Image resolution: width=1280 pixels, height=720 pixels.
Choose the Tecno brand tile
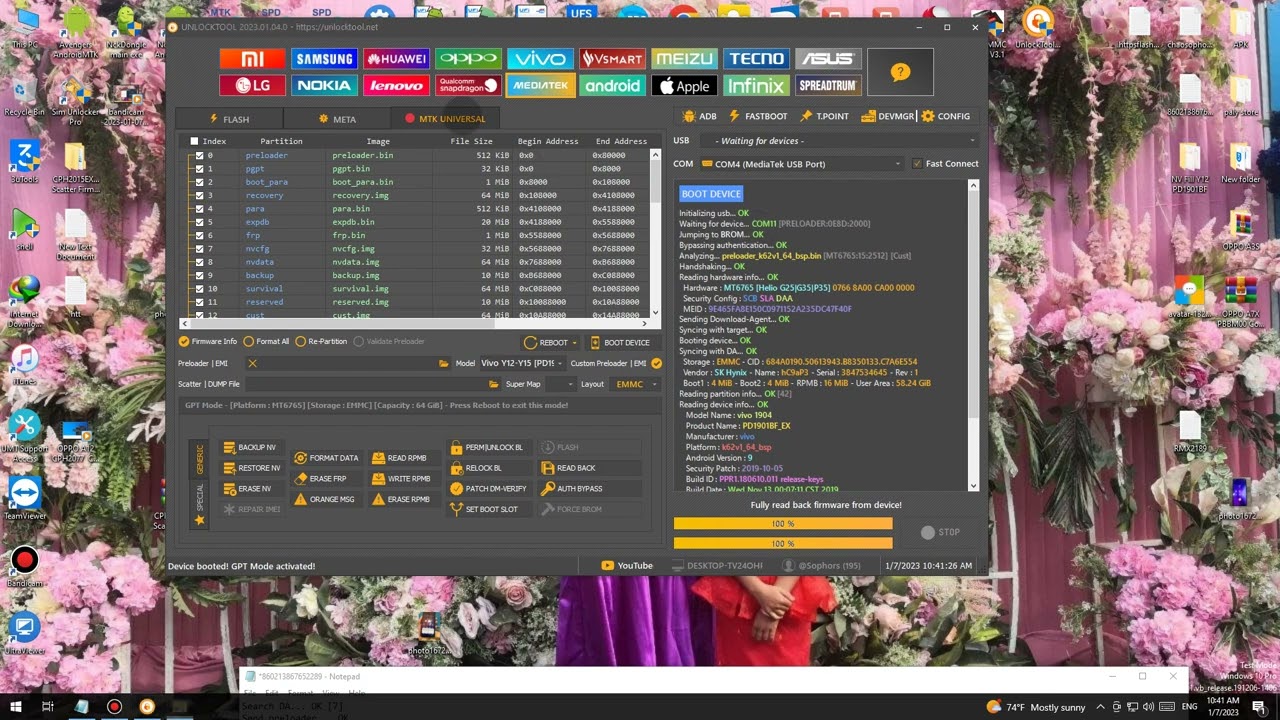point(756,59)
